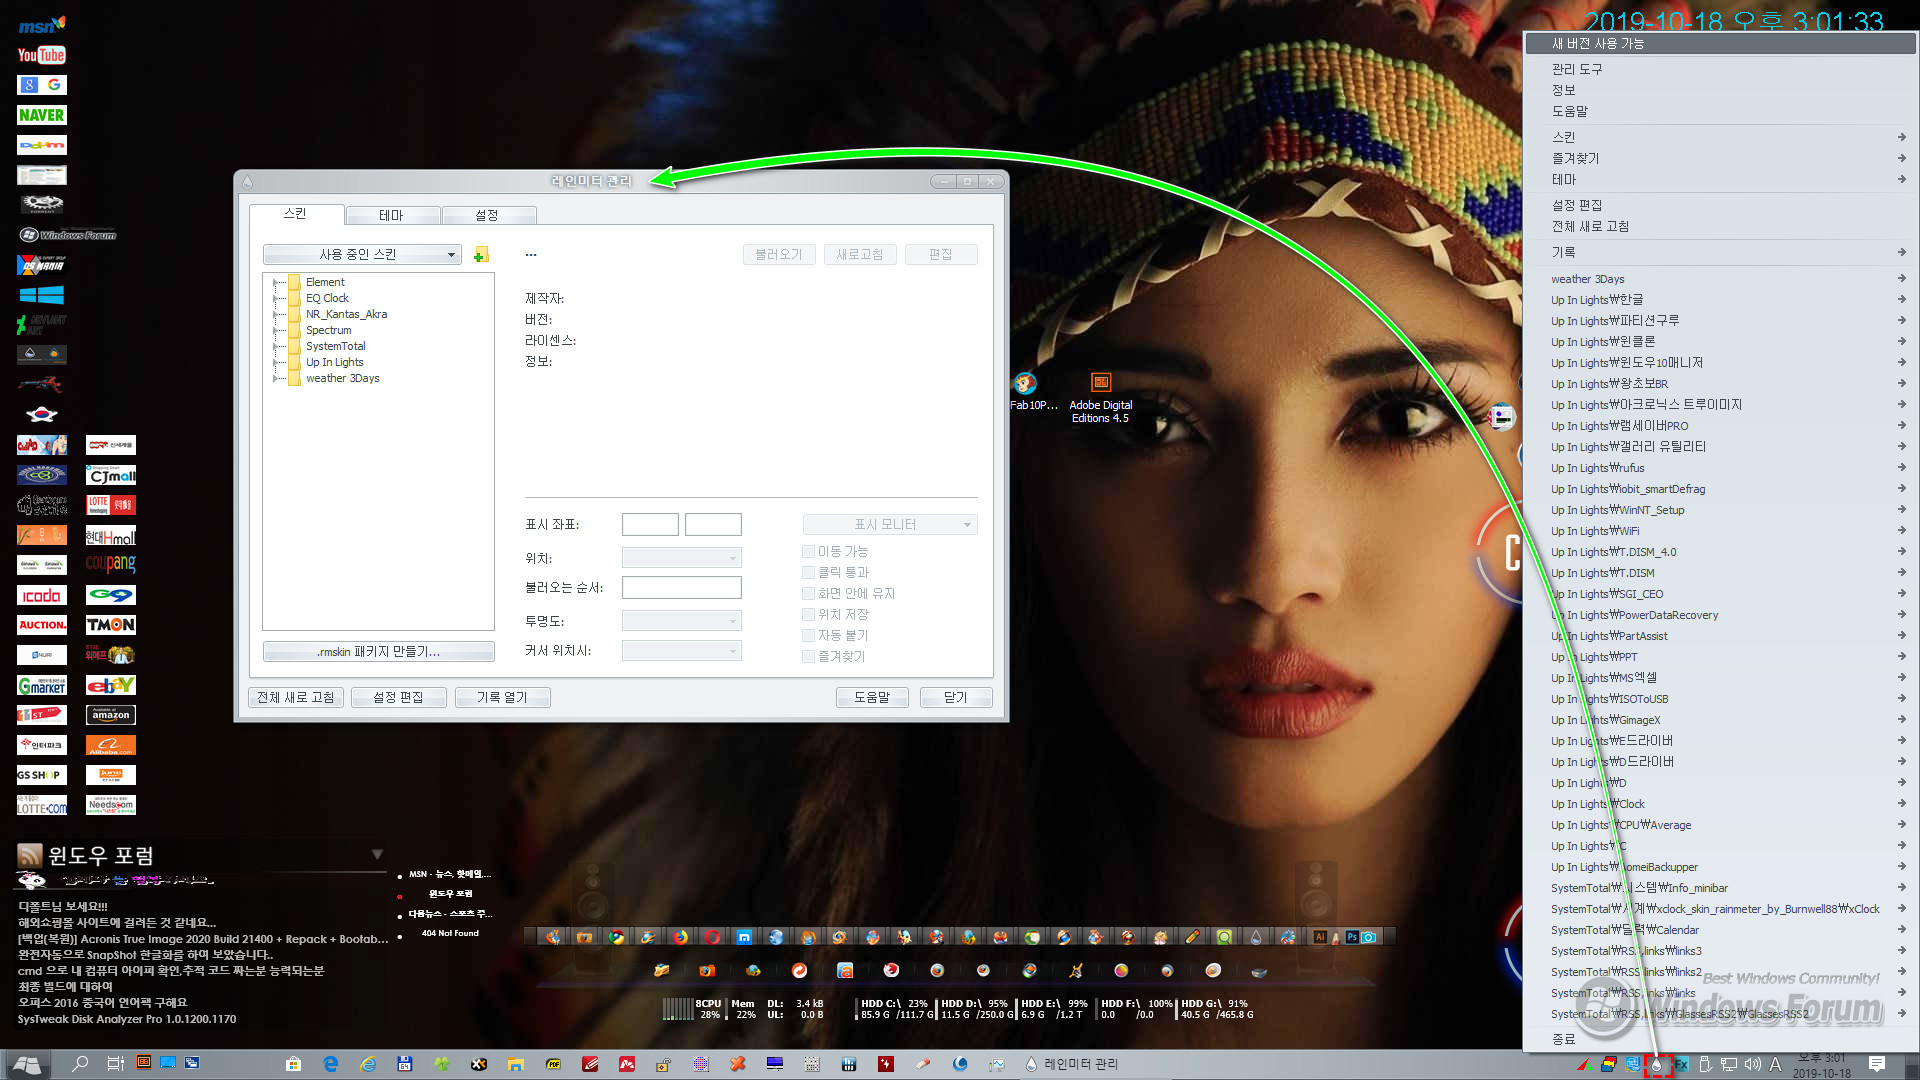Viewport: 1920px width, 1080px height.
Task: Click the 전체 새로 고침 dialog button
Action: 296,697
